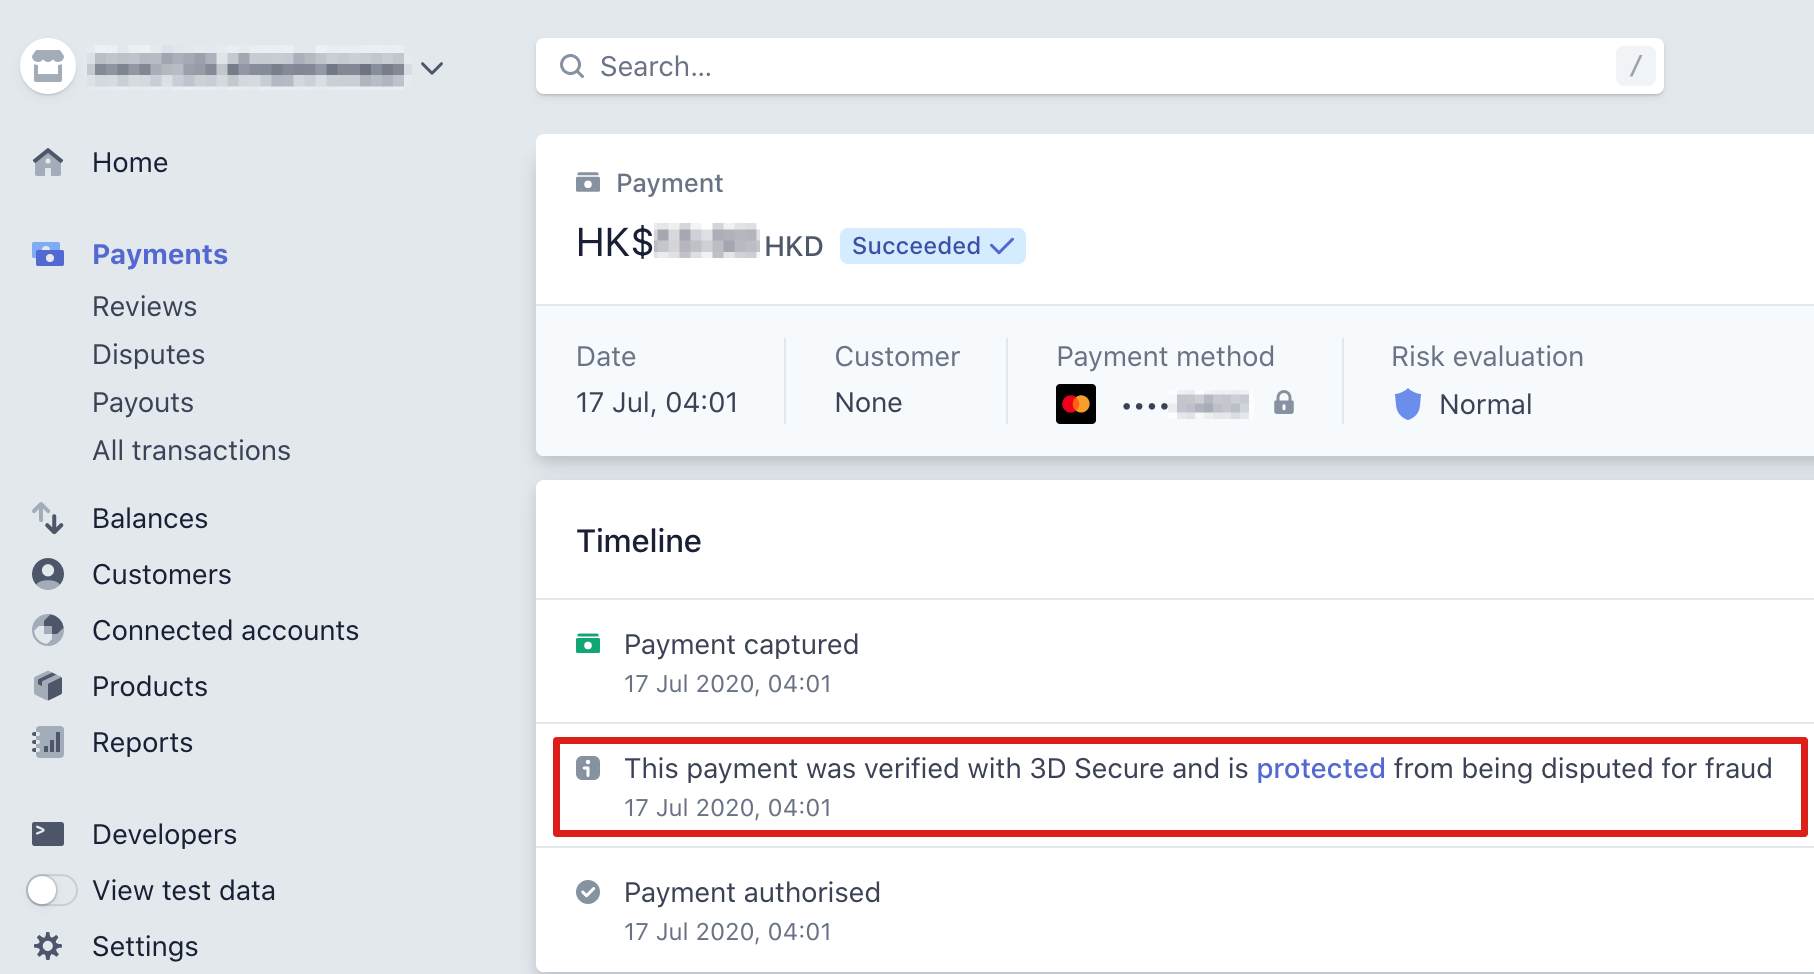This screenshot has height=974, width=1814.
Task: Follow the "protected" link in timeline
Action: pos(1320,768)
